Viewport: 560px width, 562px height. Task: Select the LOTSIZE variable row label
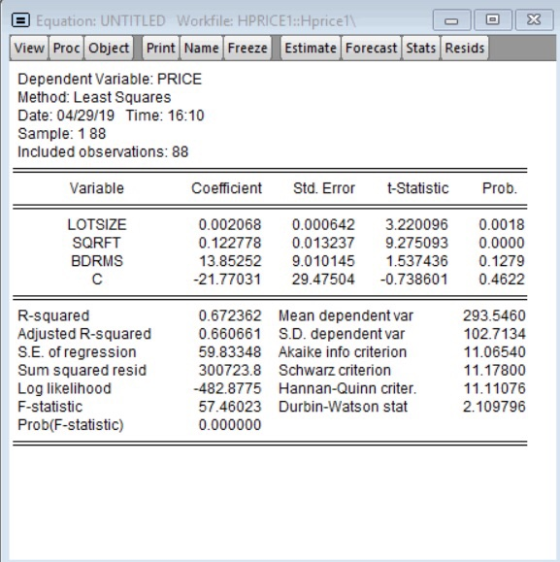[97, 225]
